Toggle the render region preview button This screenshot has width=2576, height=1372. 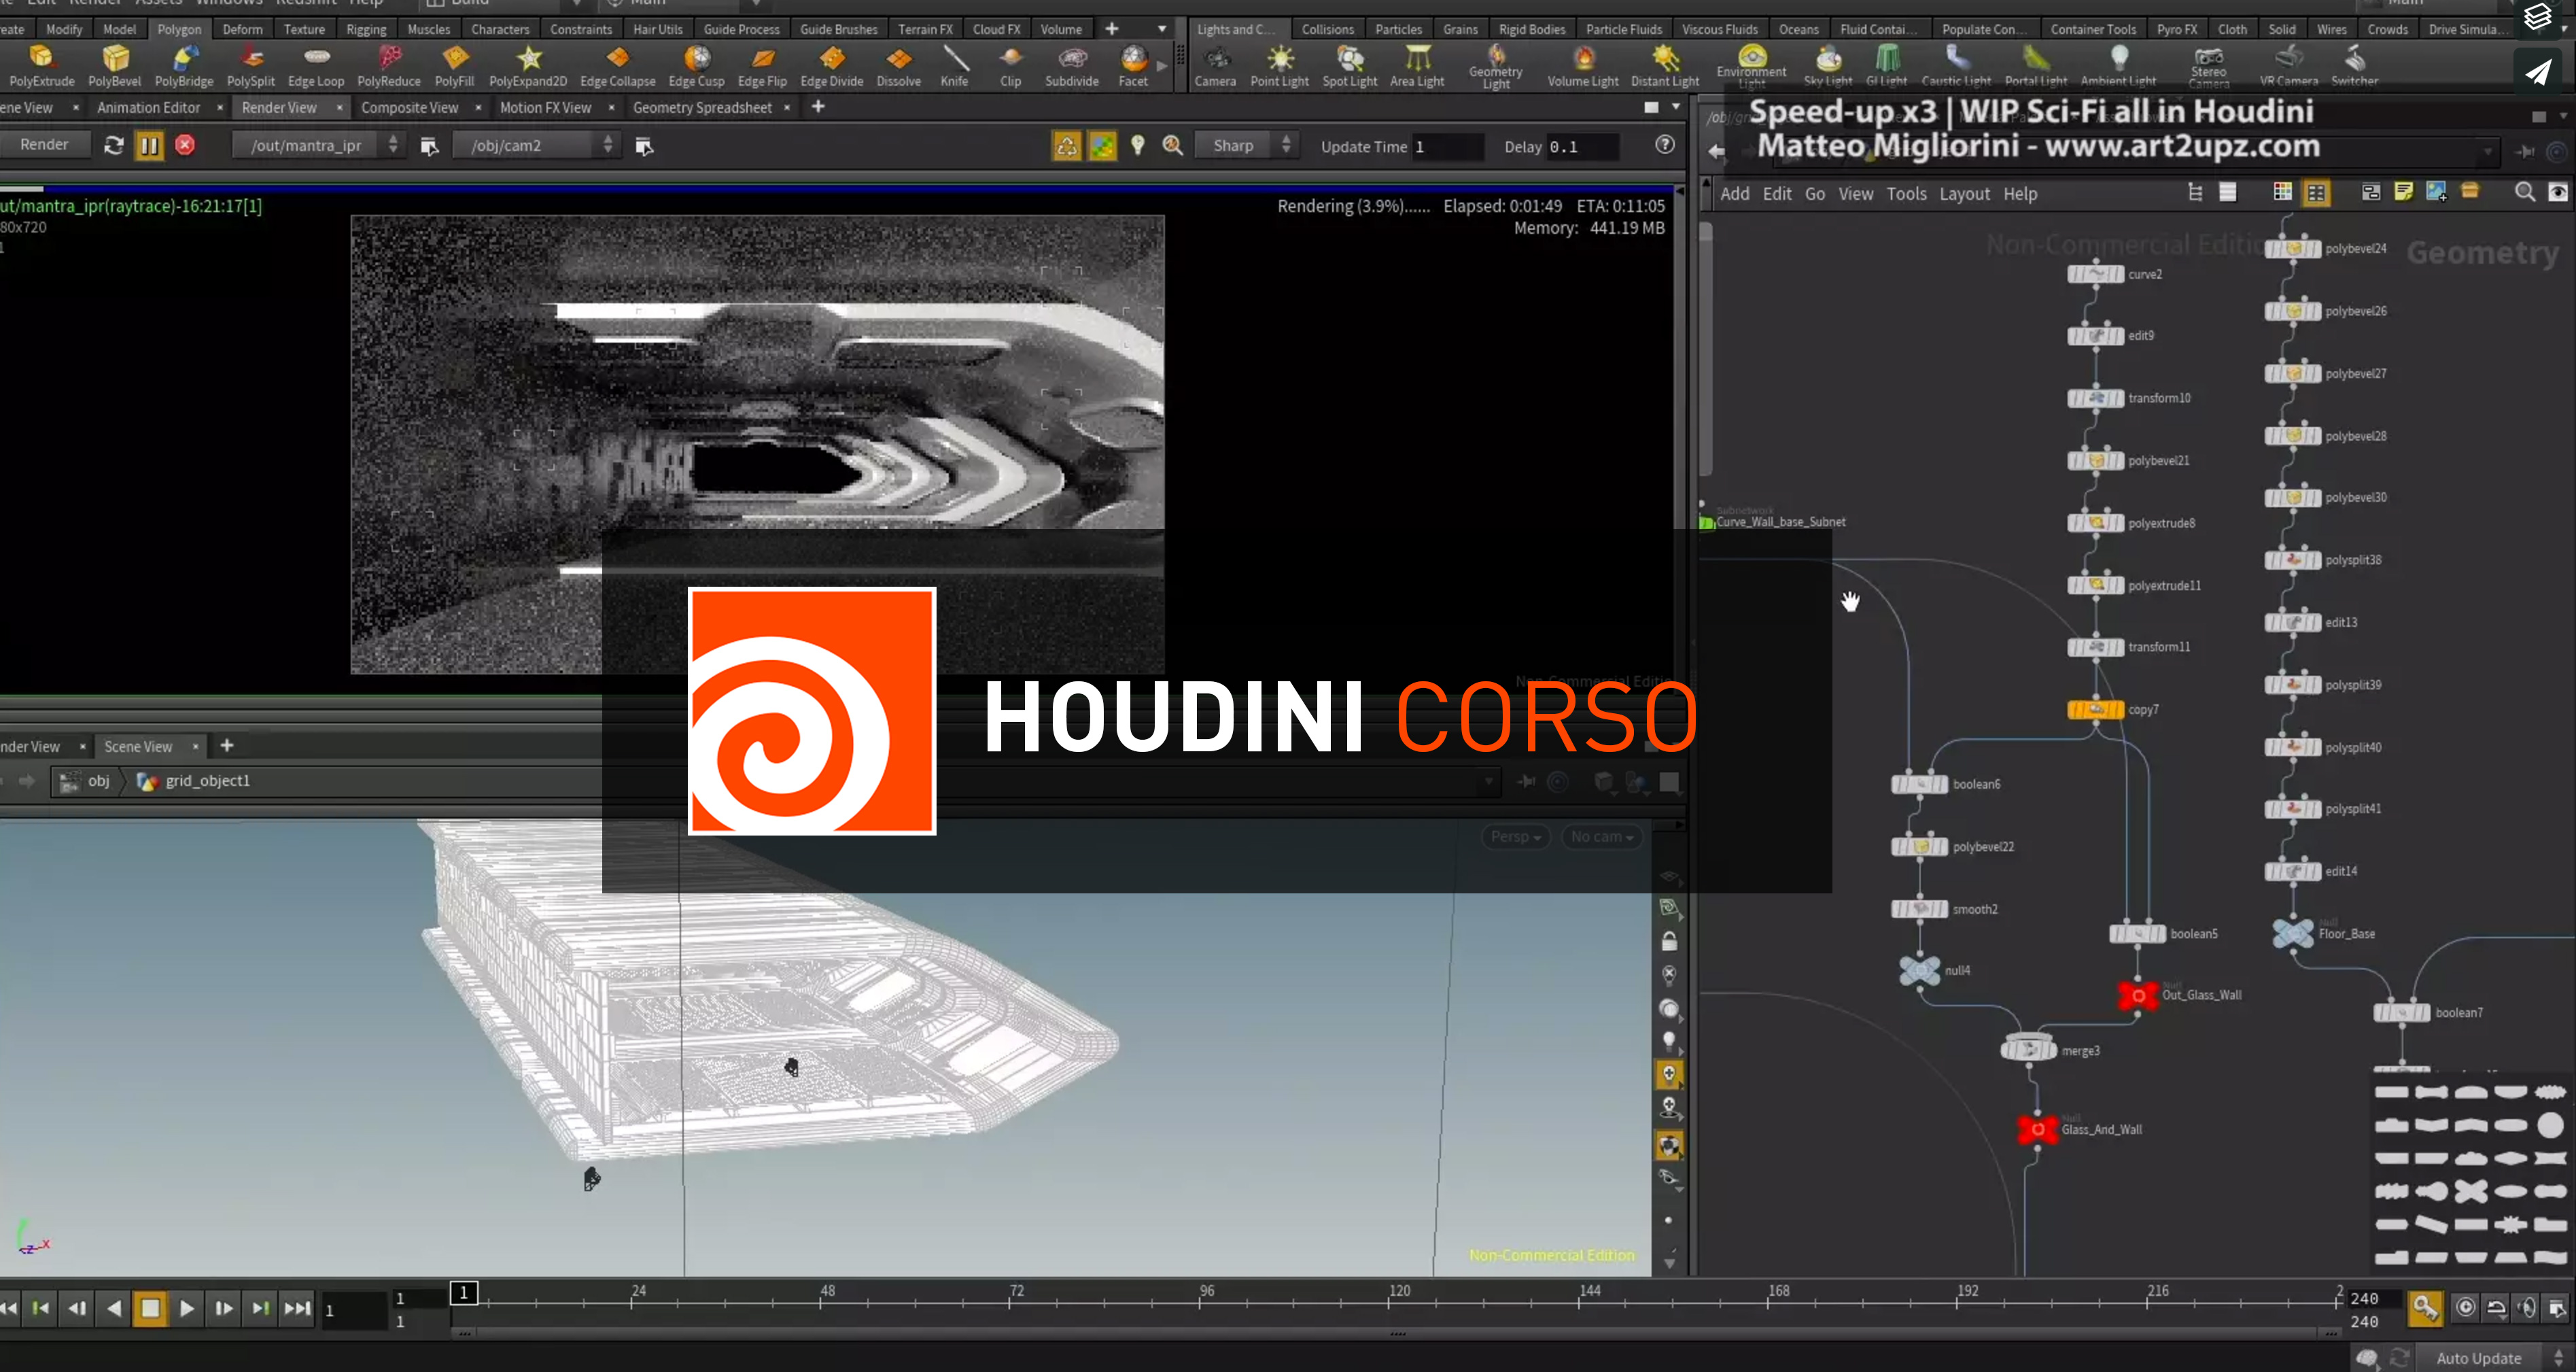[1102, 146]
